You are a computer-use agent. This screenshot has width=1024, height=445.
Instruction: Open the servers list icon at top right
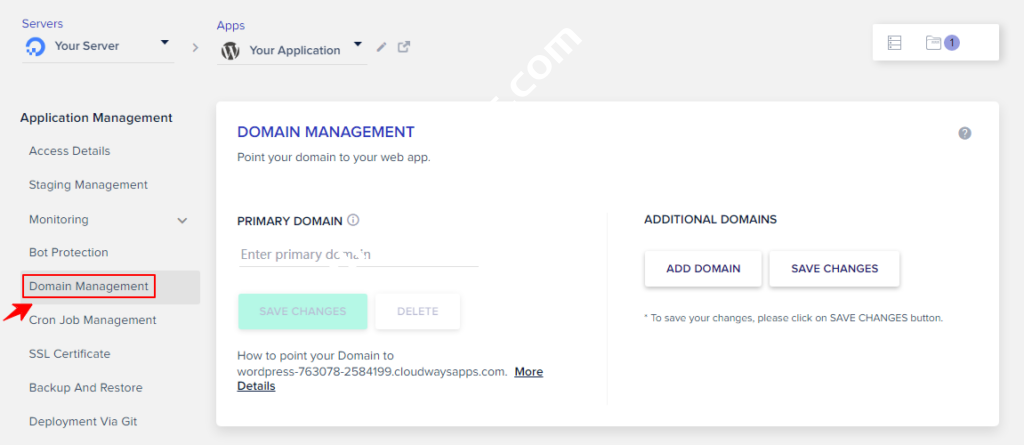point(895,43)
